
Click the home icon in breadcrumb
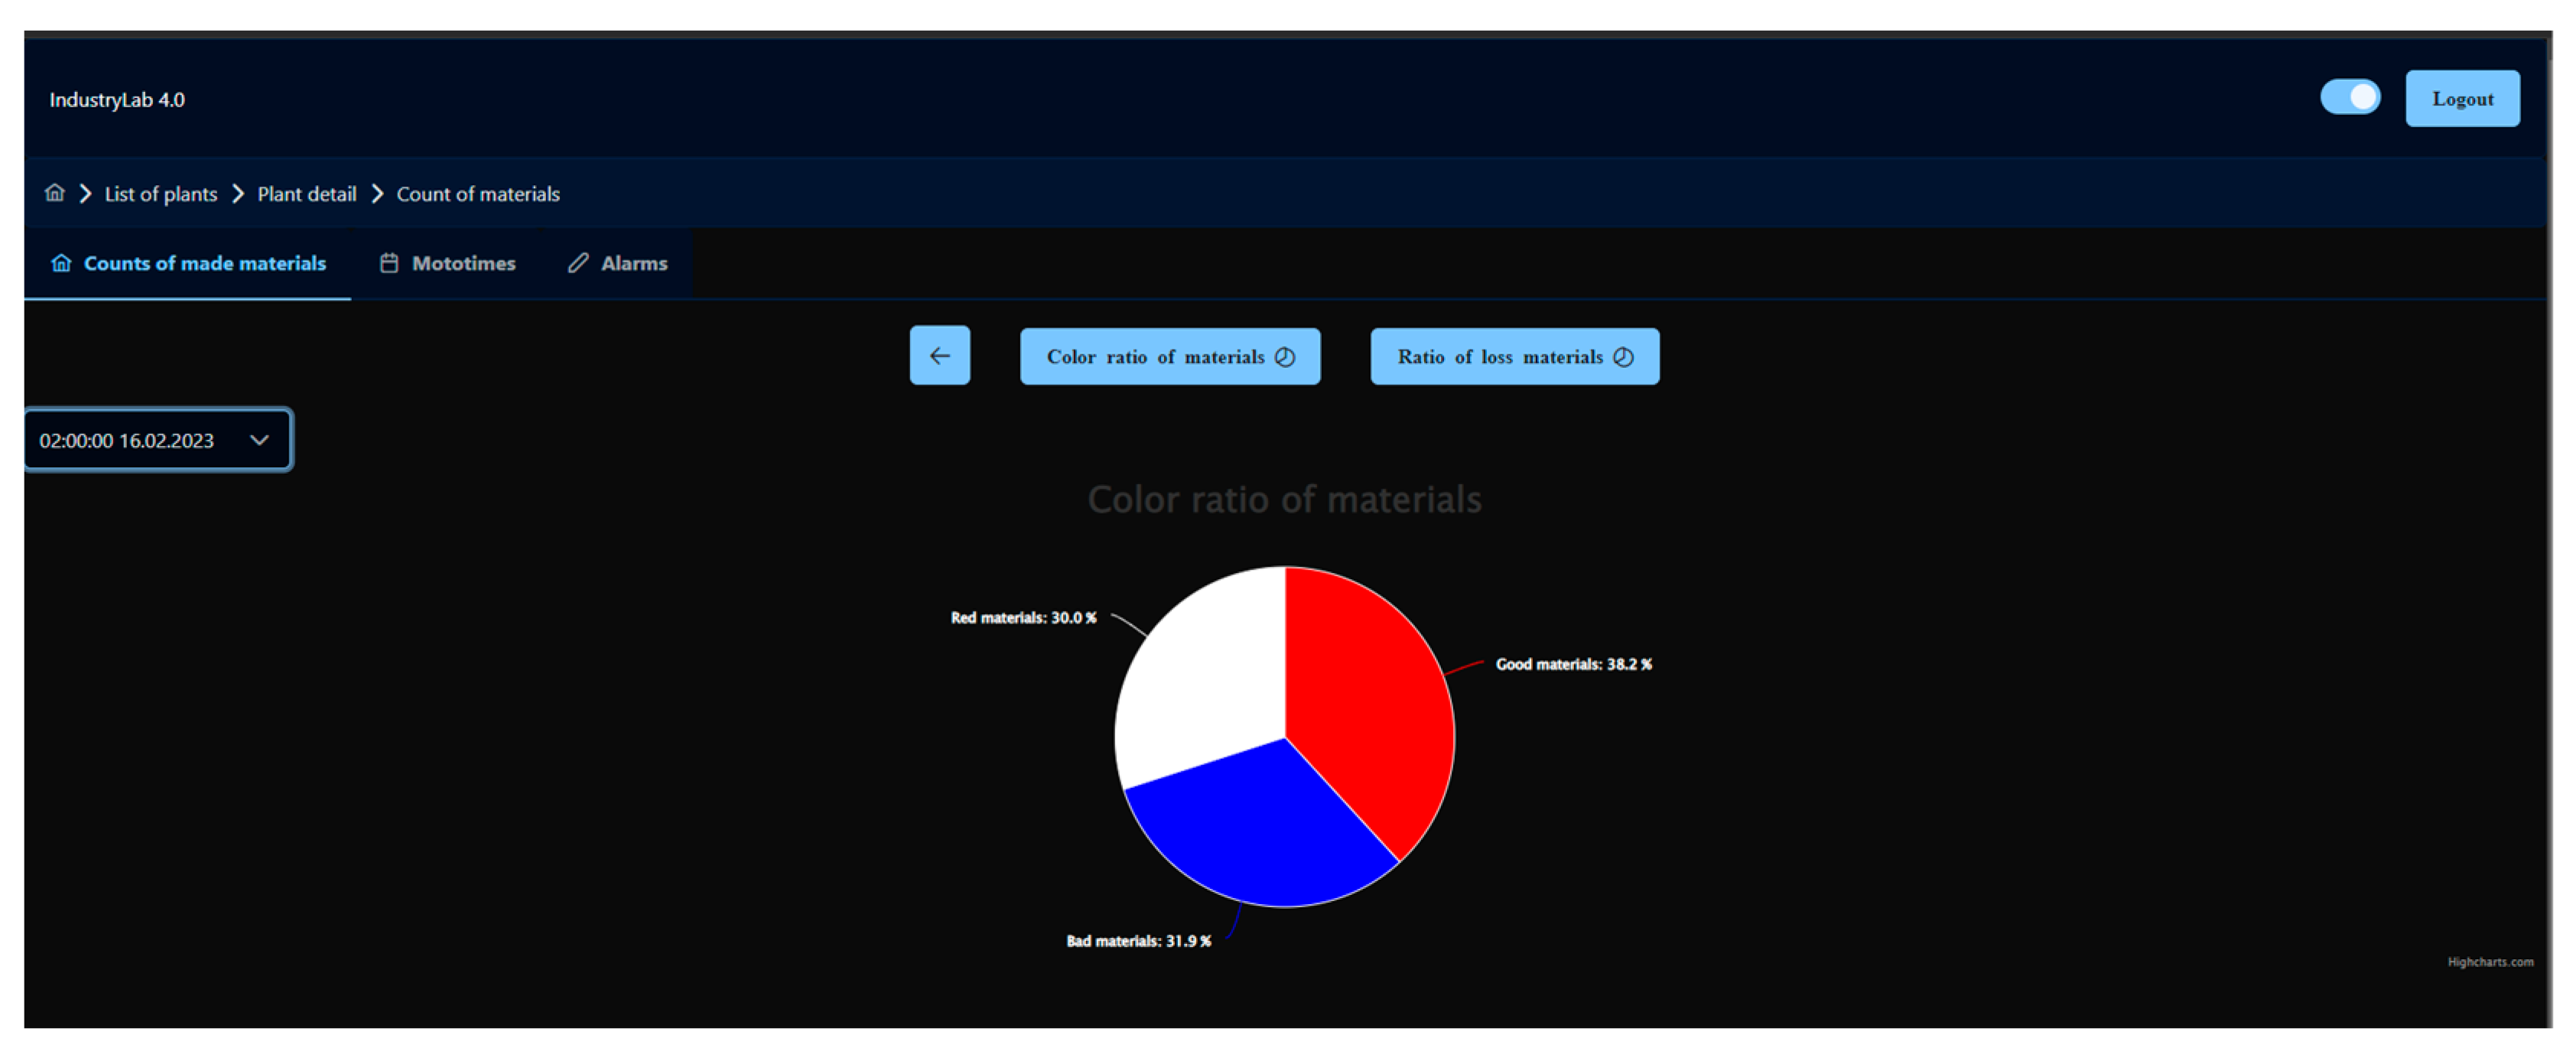55,193
